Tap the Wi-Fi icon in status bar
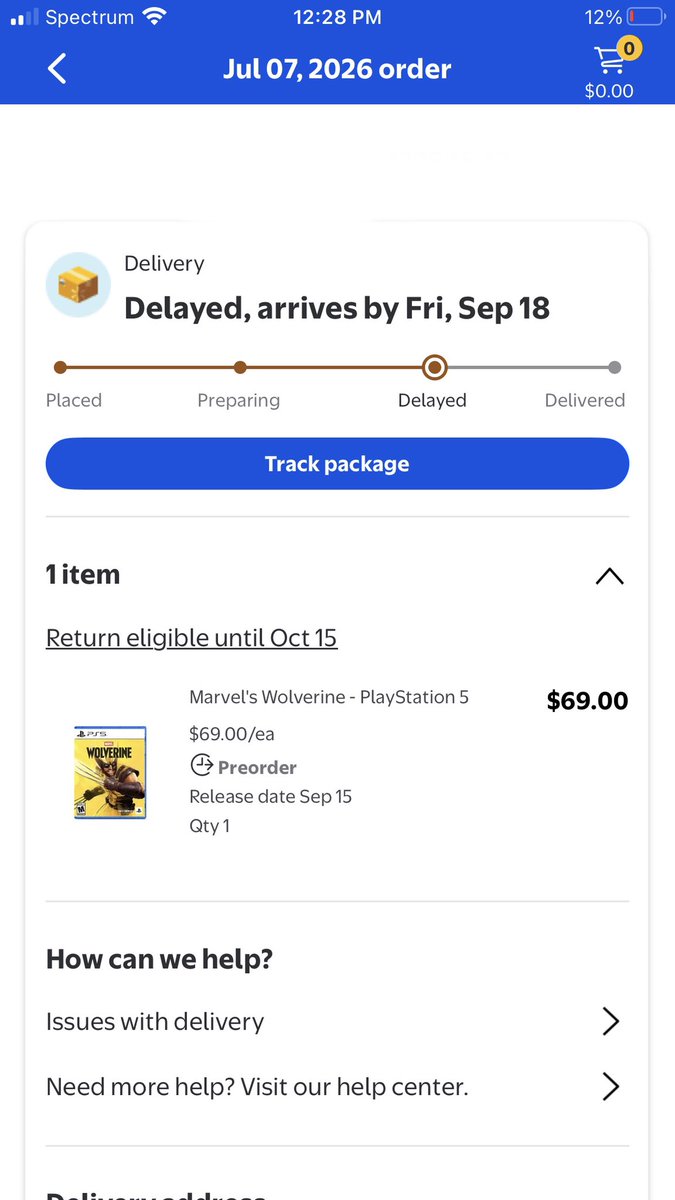Screen dimensions: 675x1200 point(154,17)
